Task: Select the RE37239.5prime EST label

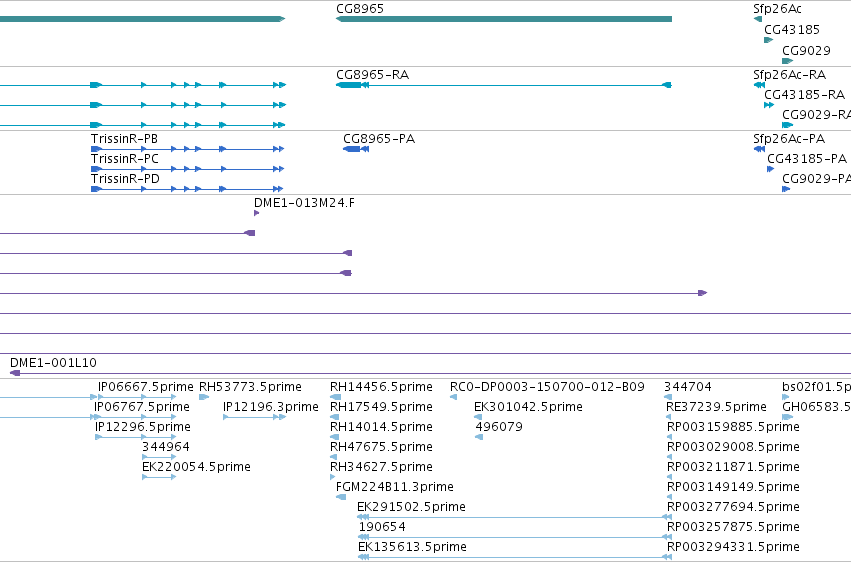Action: (x=716, y=407)
